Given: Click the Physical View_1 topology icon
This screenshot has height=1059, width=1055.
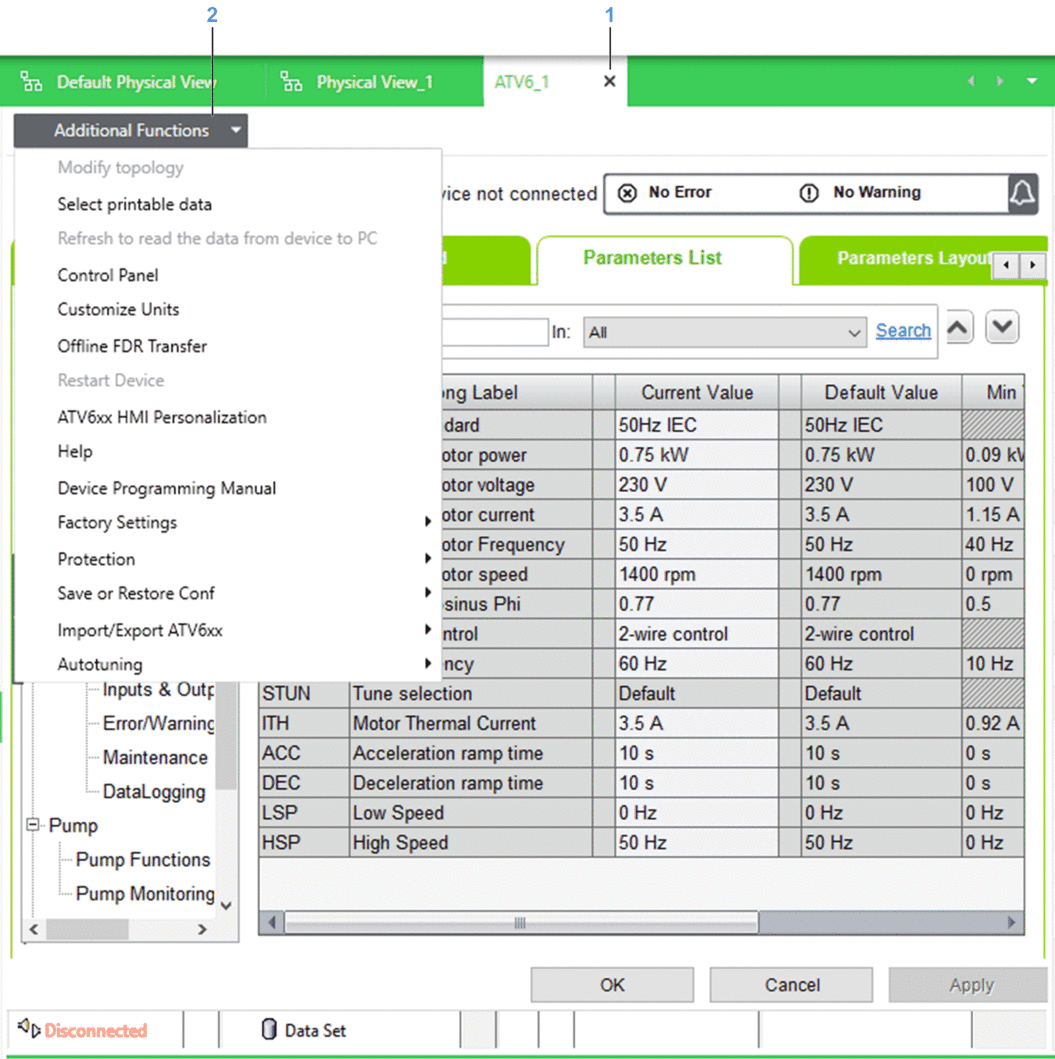Looking at the screenshot, I should [x=291, y=82].
